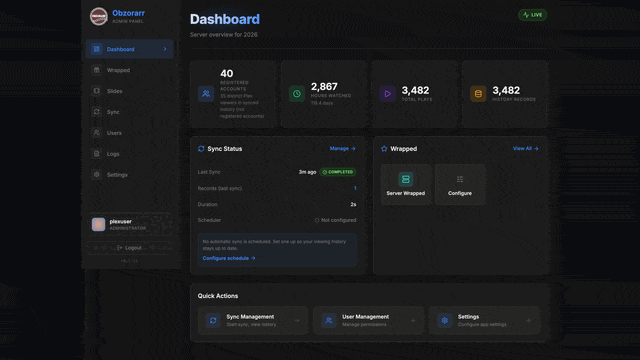Click the Users icon in sidebar
640x360 pixels.
click(96, 133)
